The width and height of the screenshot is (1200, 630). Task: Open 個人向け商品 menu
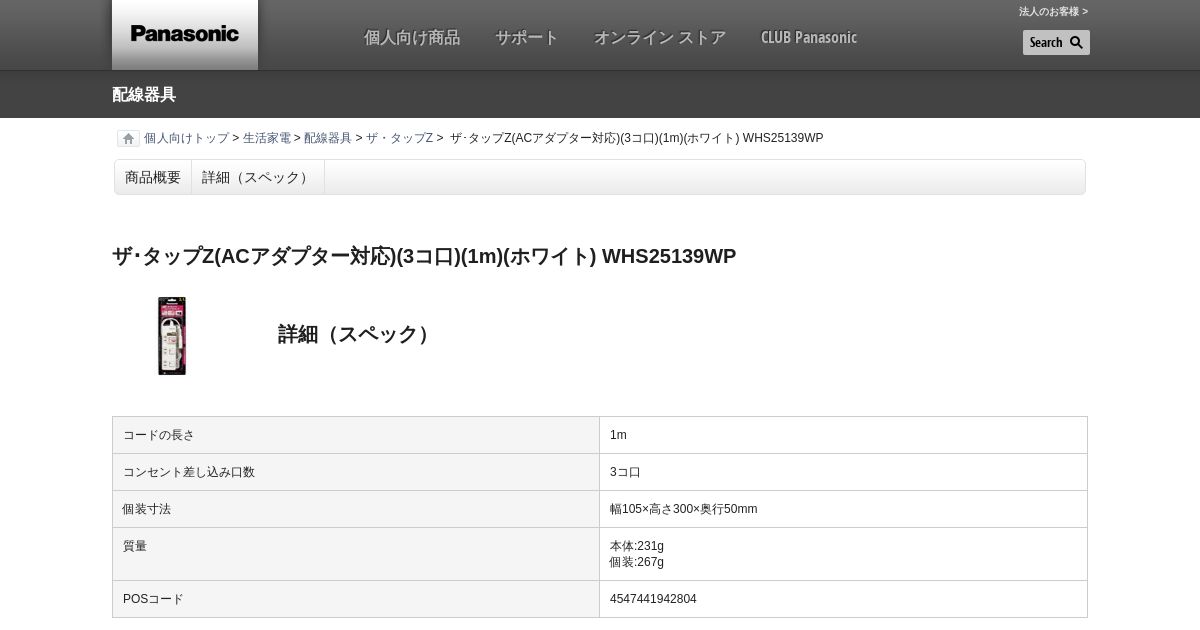[412, 37]
